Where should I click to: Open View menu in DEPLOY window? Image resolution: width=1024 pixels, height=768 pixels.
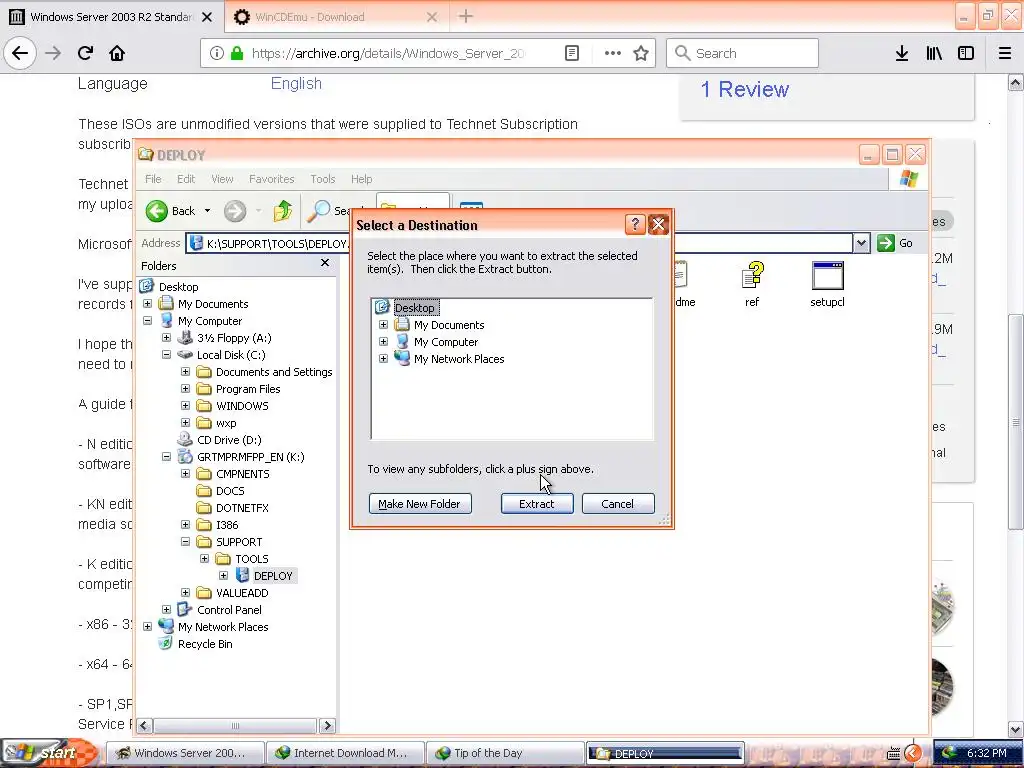pyautogui.click(x=222, y=179)
